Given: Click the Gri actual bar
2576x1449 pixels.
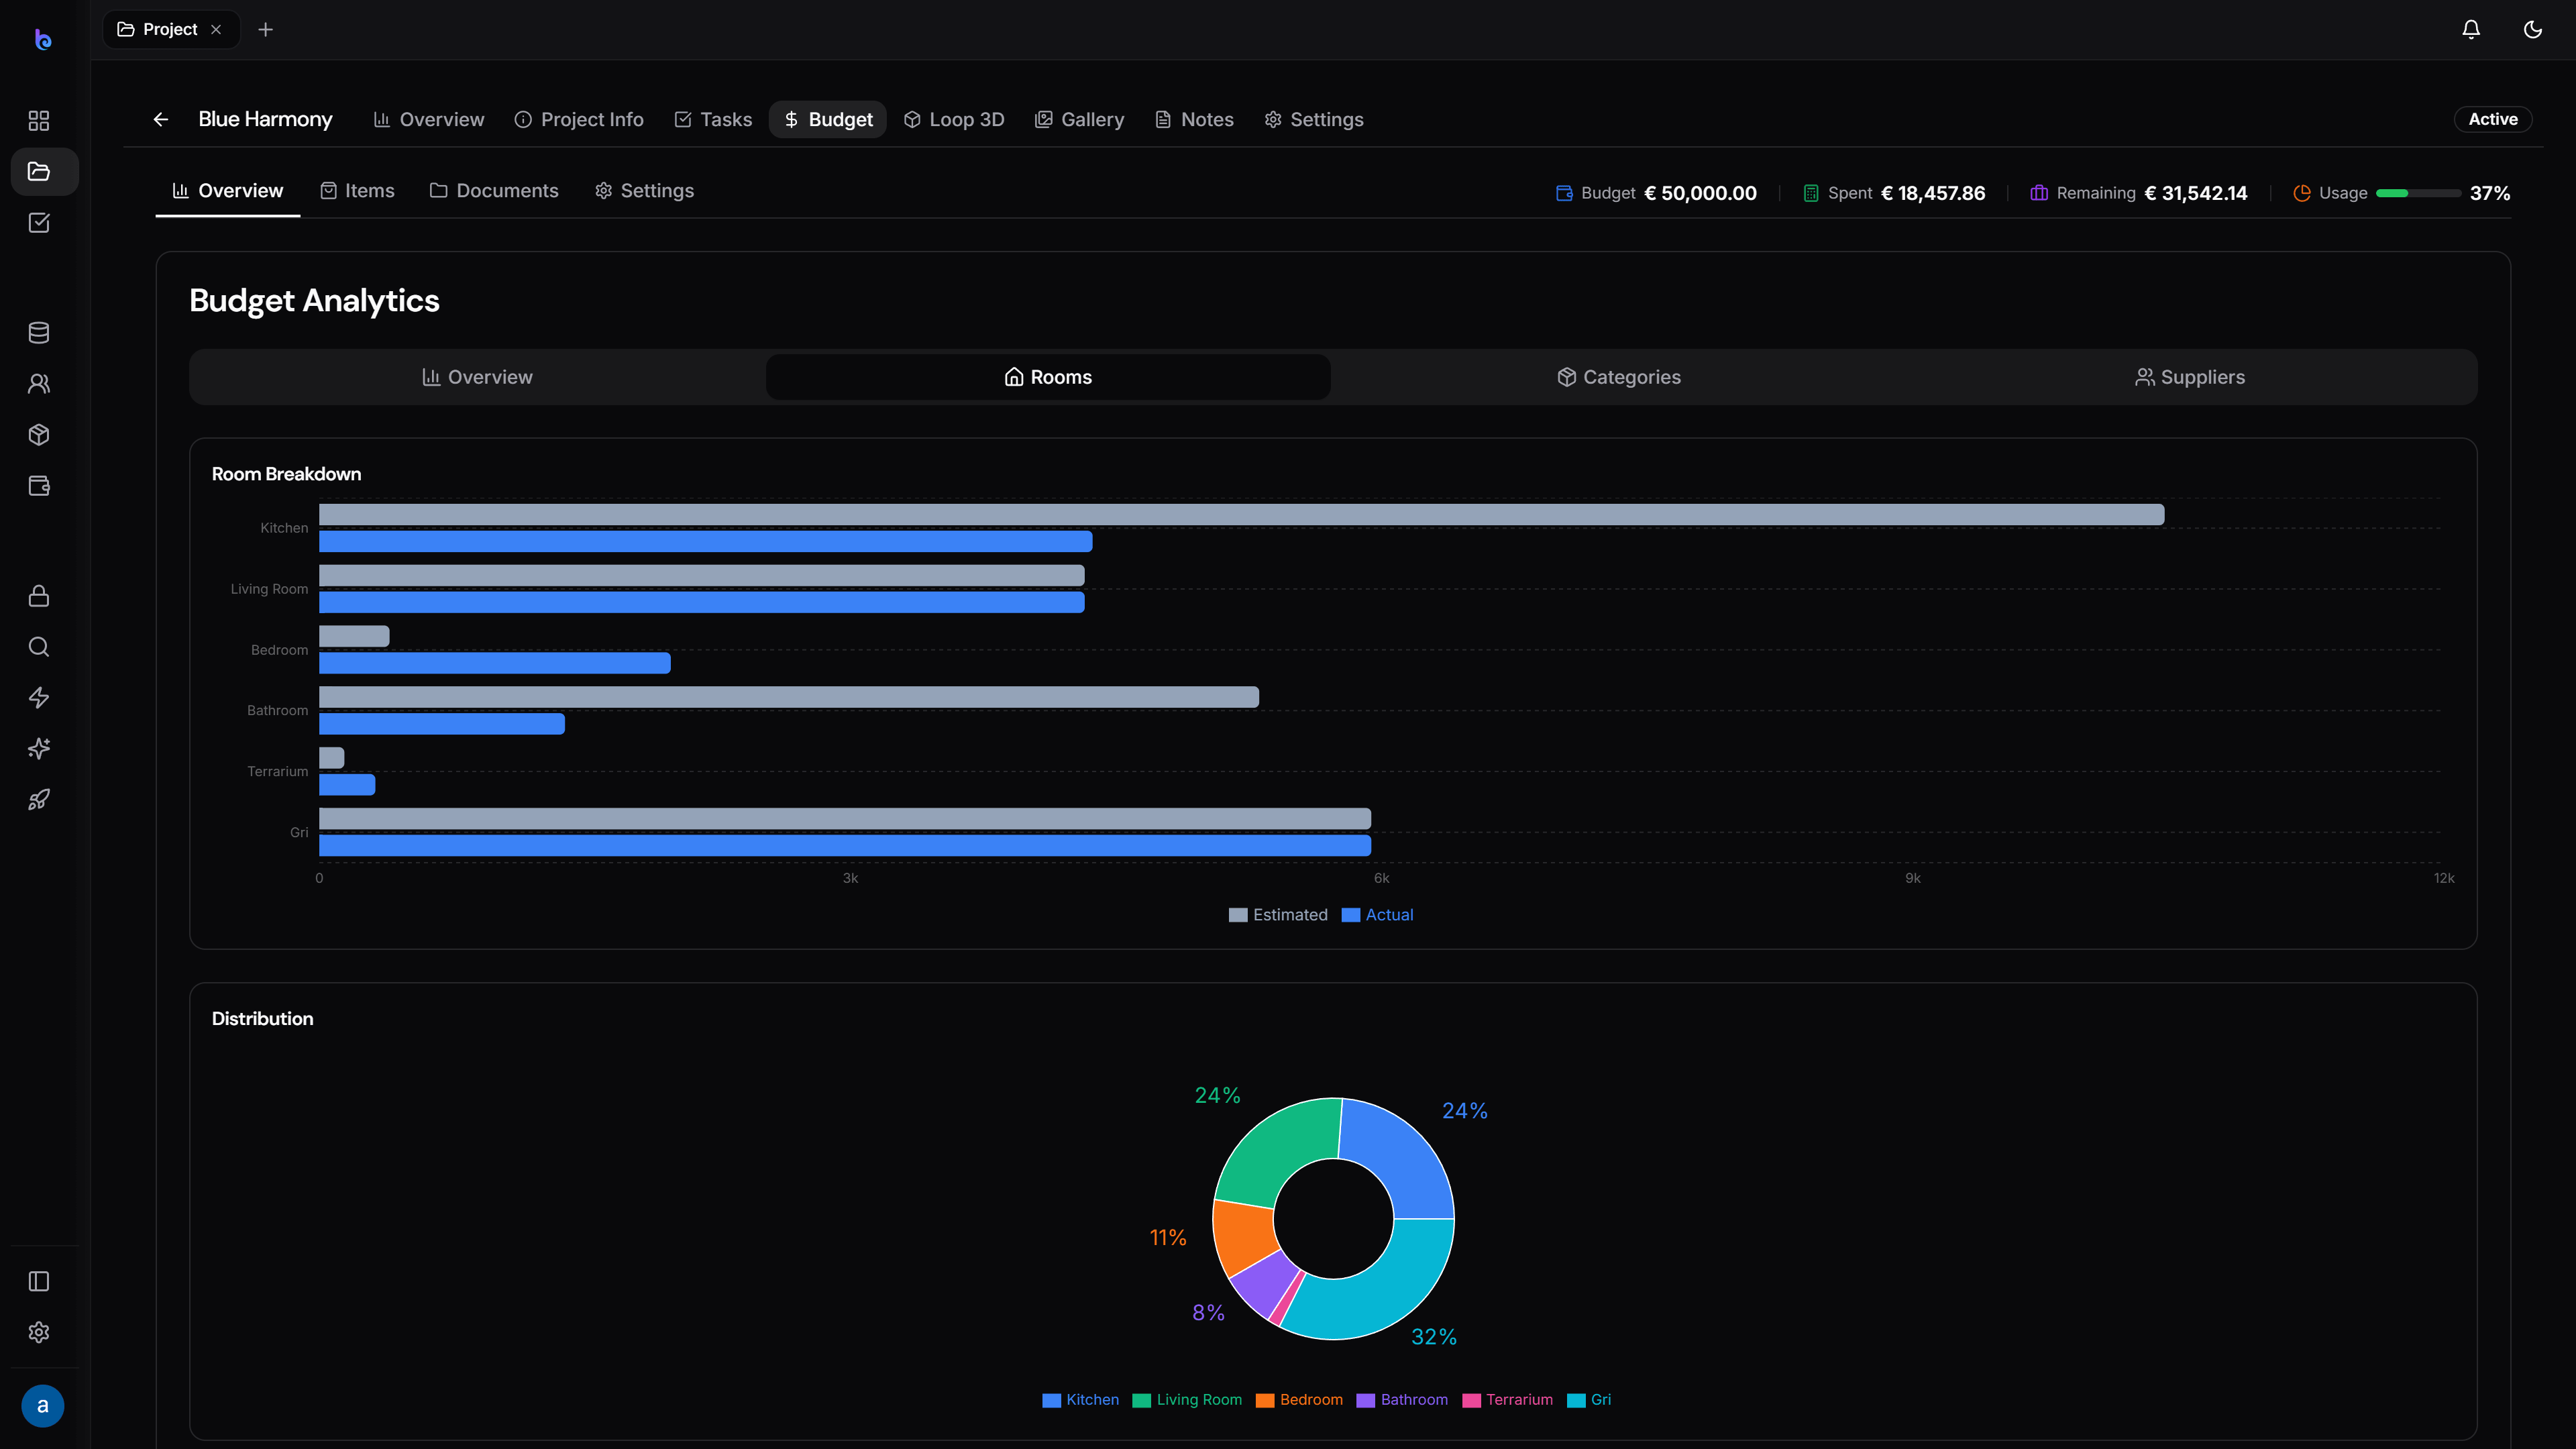Looking at the screenshot, I should coord(844,845).
